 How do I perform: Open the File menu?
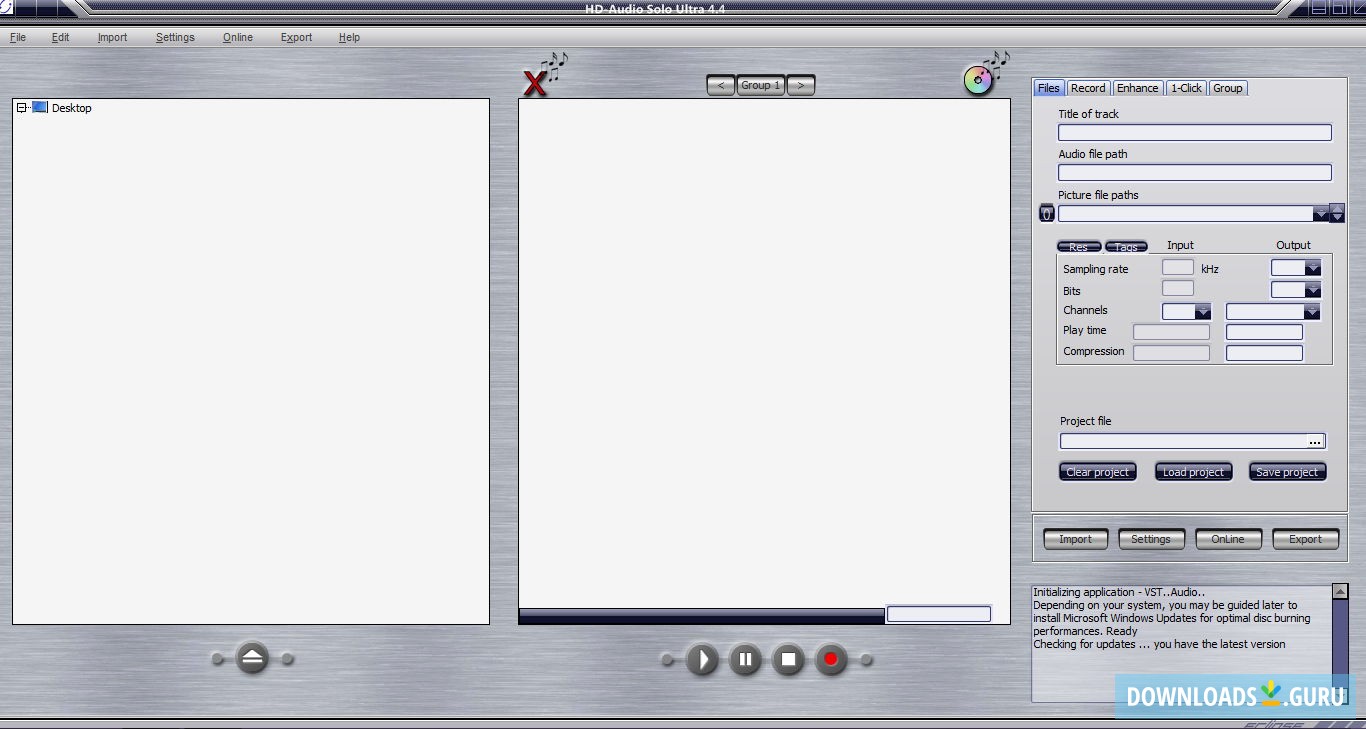click(18, 37)
